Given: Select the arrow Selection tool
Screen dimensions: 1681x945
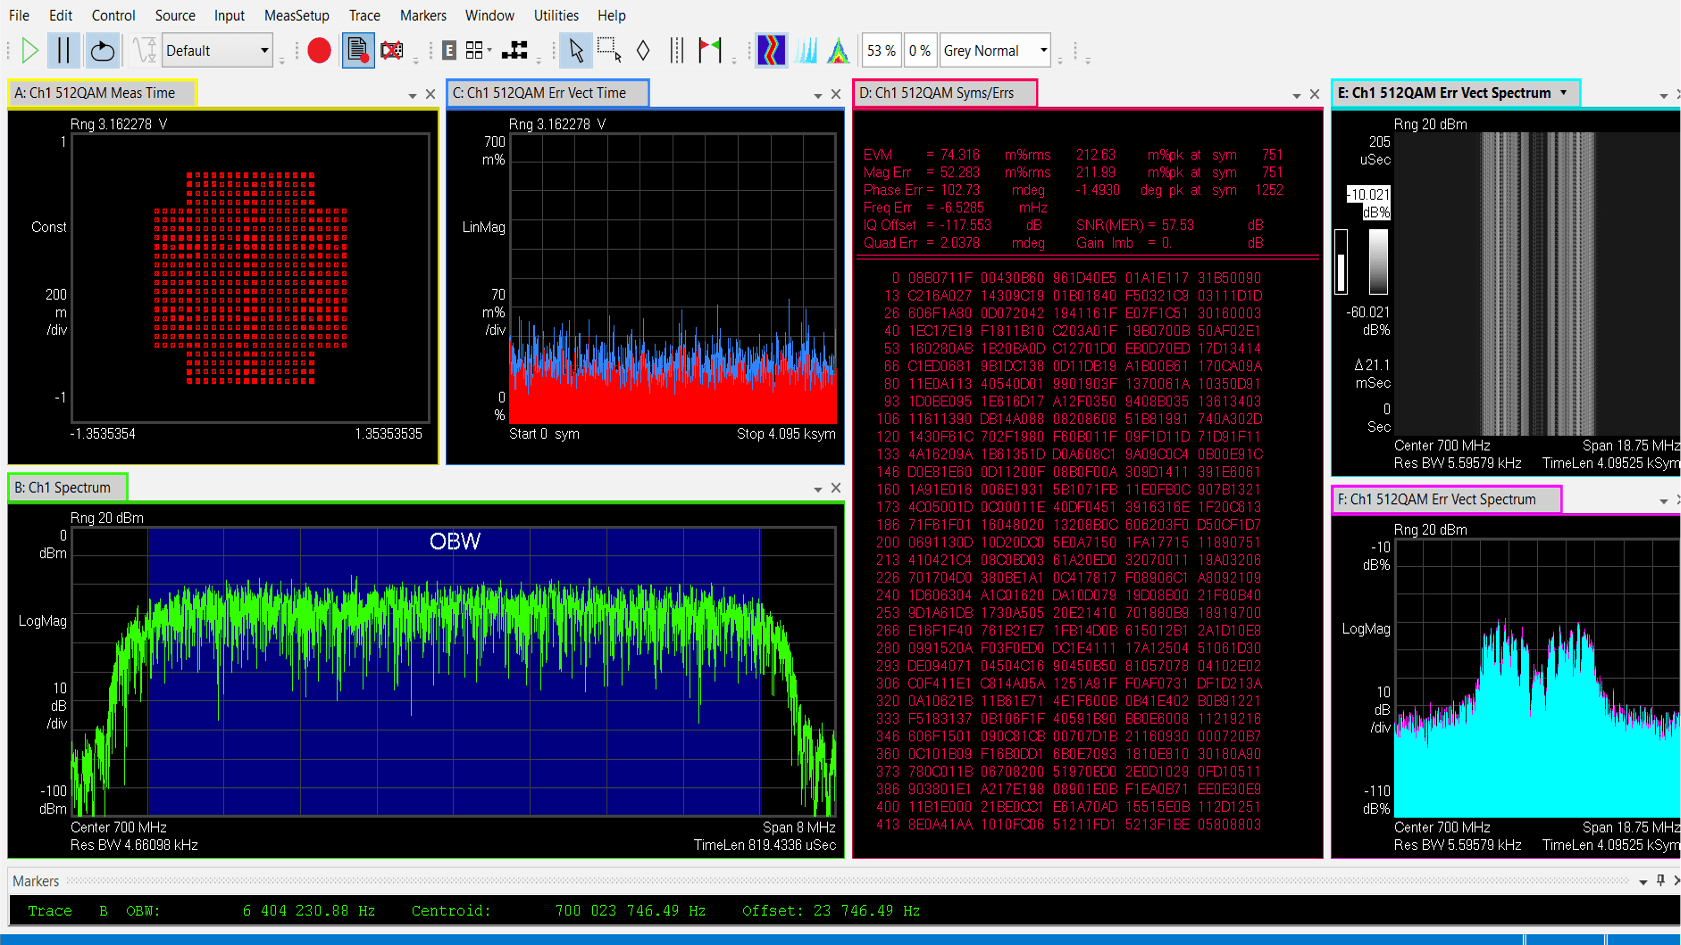Looking at the screenshot, I should pyautogui.click(x=577, y=50).
